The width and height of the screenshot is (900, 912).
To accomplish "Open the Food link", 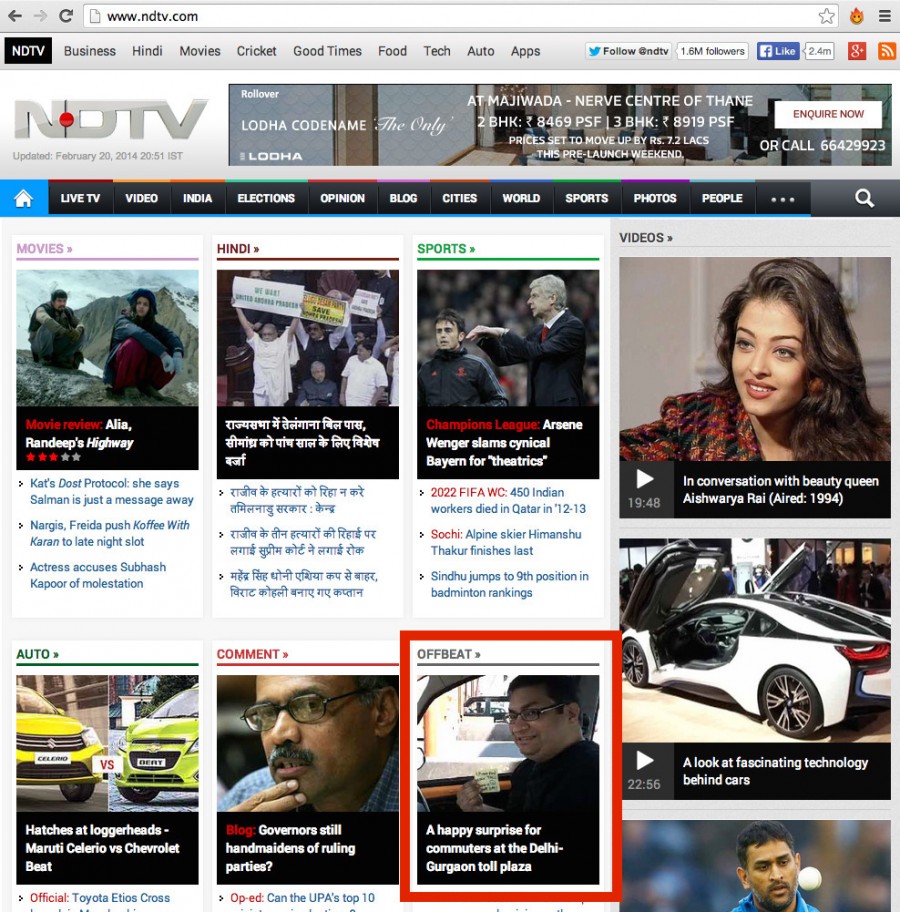I will 393,51.
